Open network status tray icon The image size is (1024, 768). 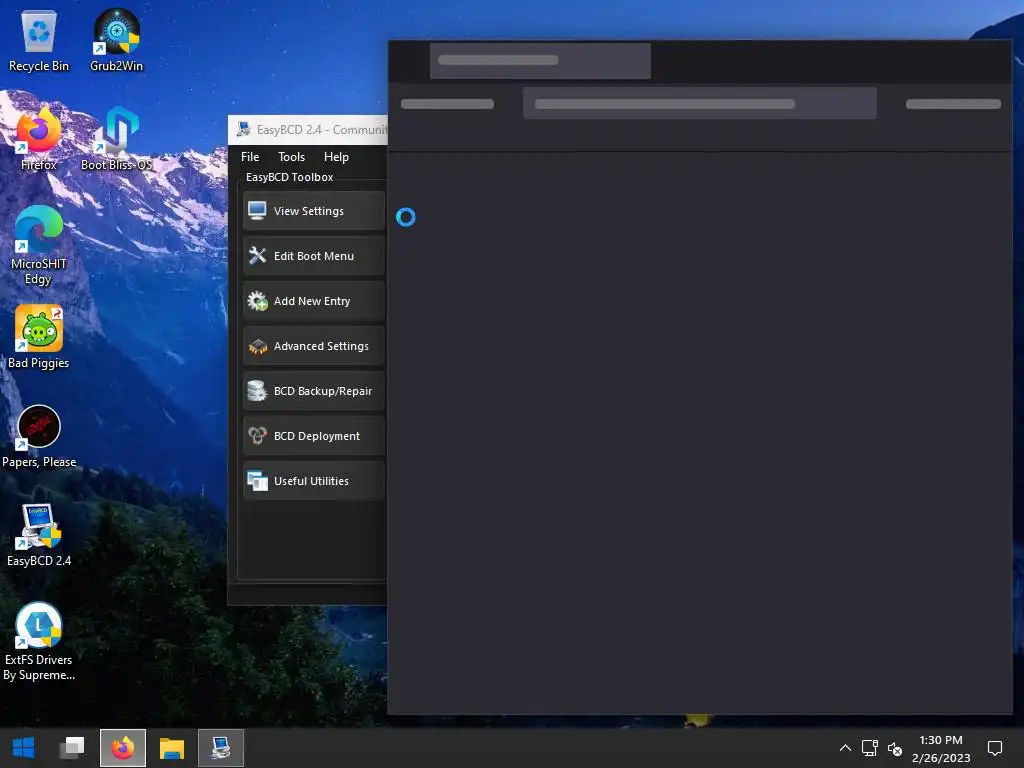[869, 748]
